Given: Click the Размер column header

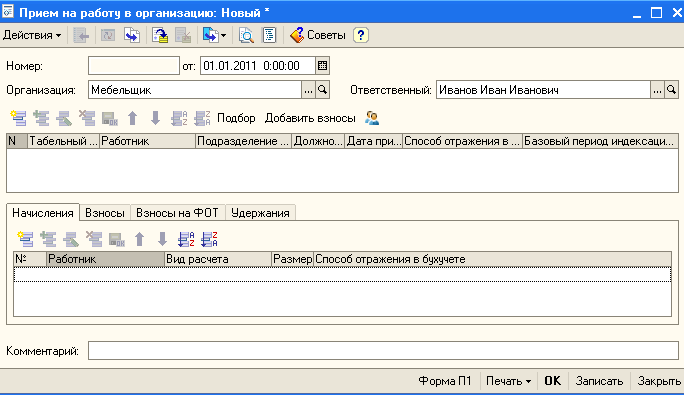Looking at the screenshot, I should pyautogui.click(x=292, y=259).
